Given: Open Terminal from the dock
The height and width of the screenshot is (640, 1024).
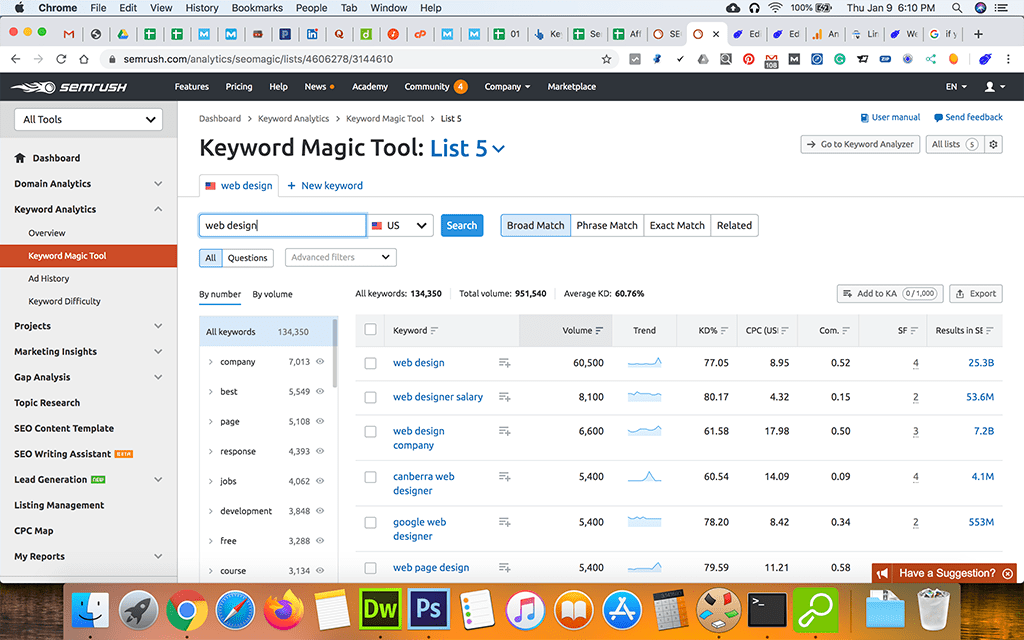Looking at the screenshot, I should pos(767,609).
